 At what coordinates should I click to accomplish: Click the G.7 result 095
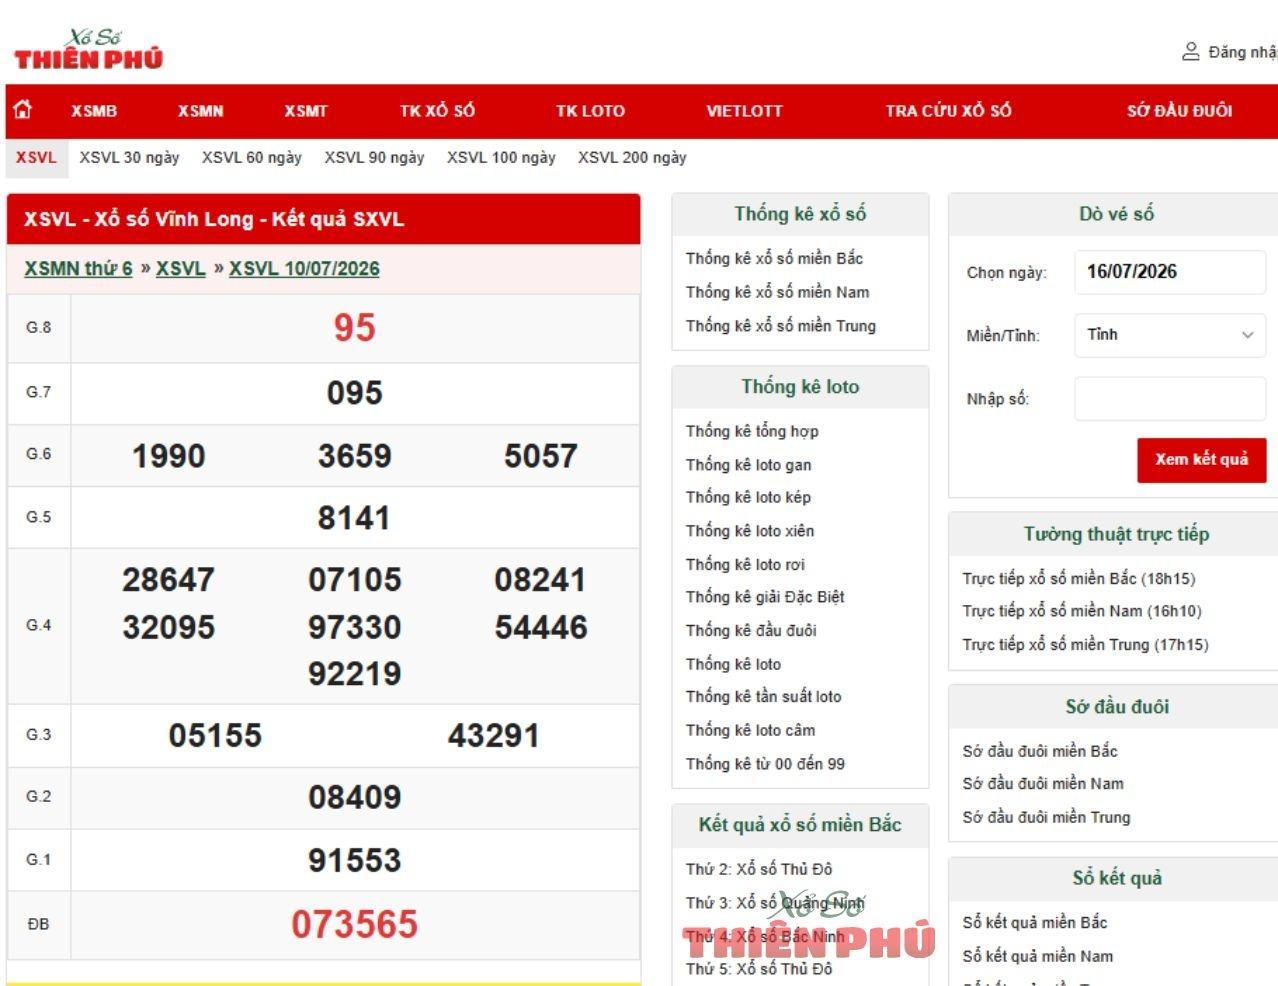point(355,393)
